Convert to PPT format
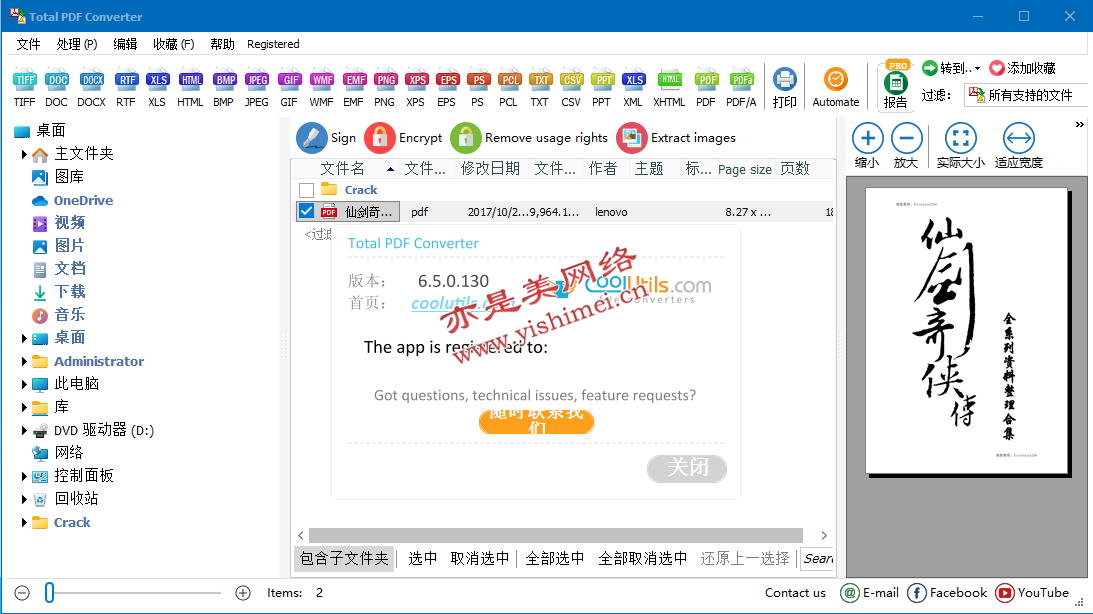Screen dimensions: 1093x614 [x=602, y=89]
